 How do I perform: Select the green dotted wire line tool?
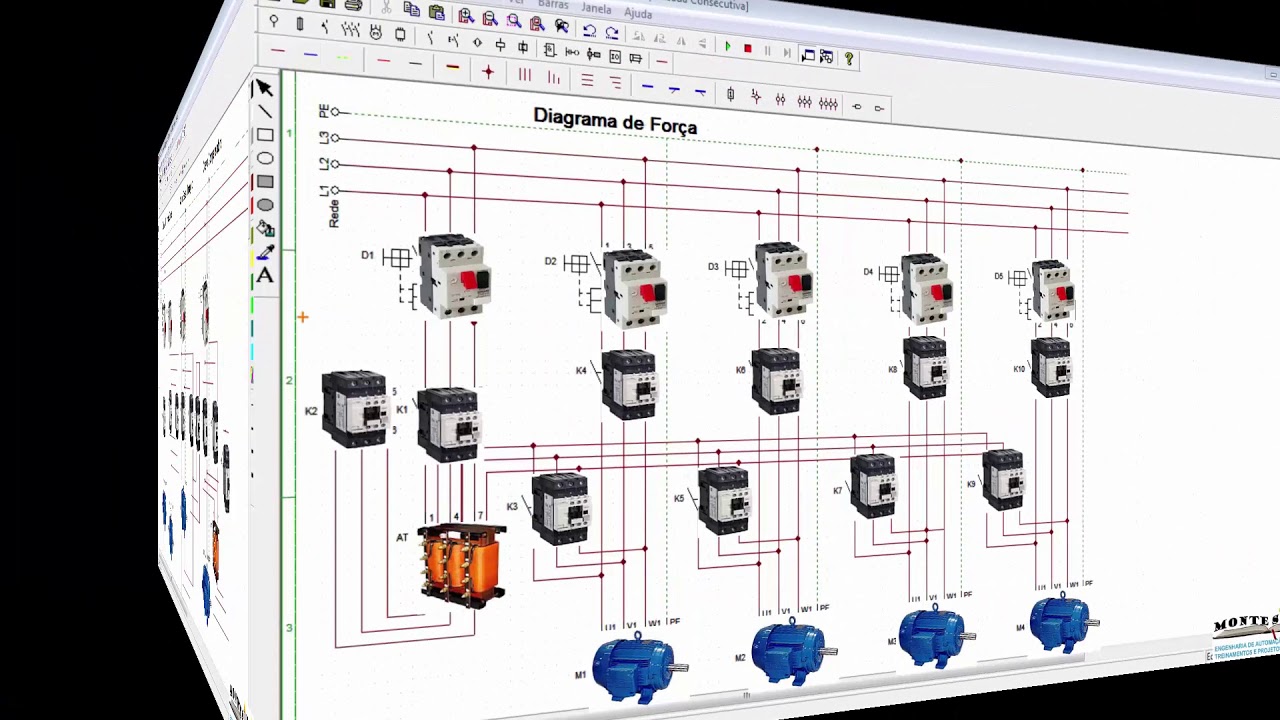(x=342, y=57)
